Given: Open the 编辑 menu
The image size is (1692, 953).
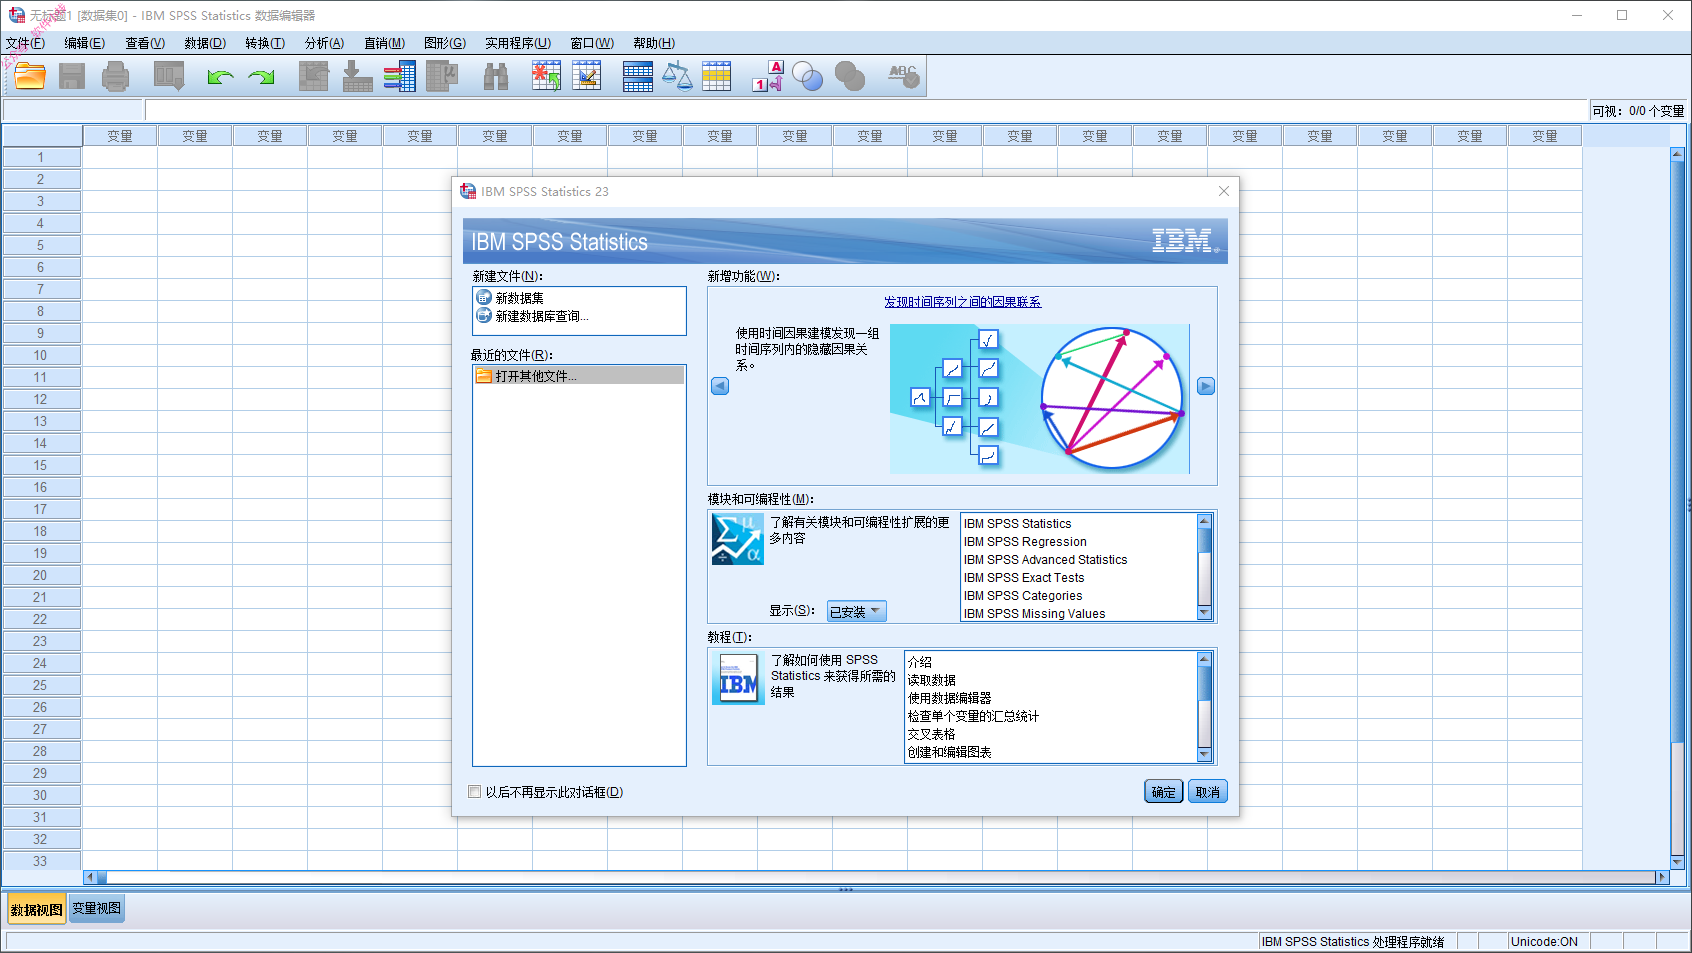Looking at the screenshot, I should [84, 43].
